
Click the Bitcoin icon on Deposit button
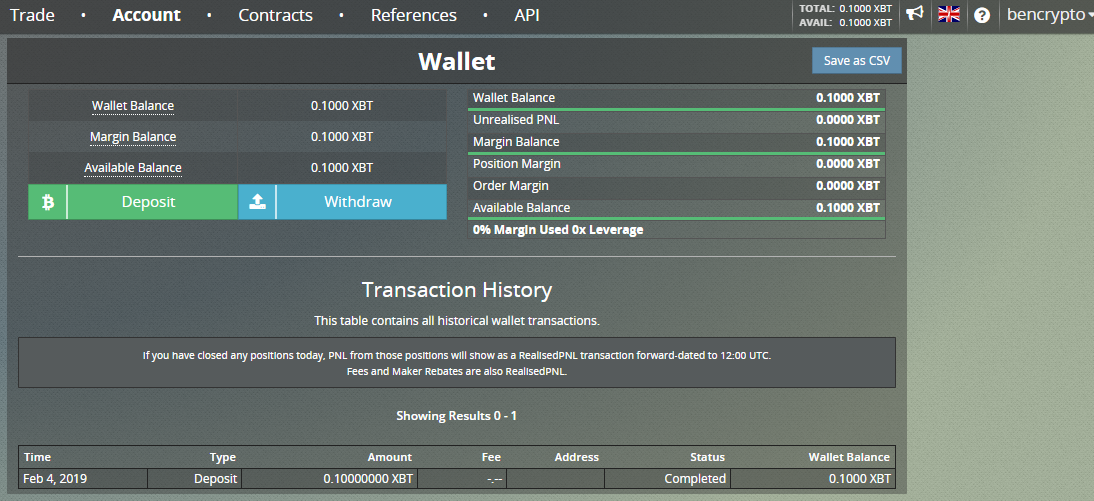[47, 202]
